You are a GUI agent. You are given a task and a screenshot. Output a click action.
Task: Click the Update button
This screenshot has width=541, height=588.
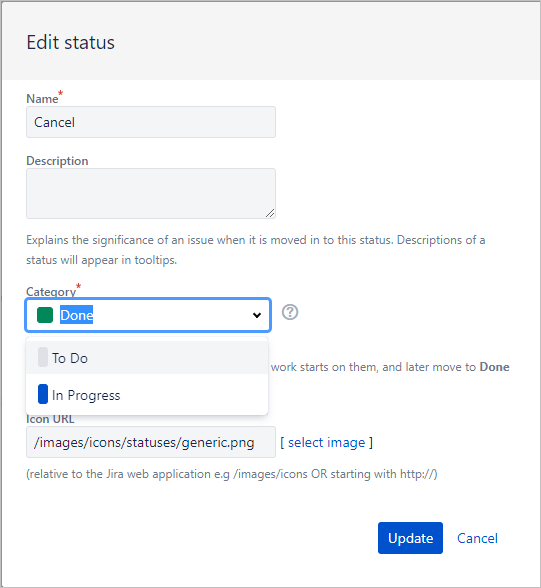coord(410,538)
